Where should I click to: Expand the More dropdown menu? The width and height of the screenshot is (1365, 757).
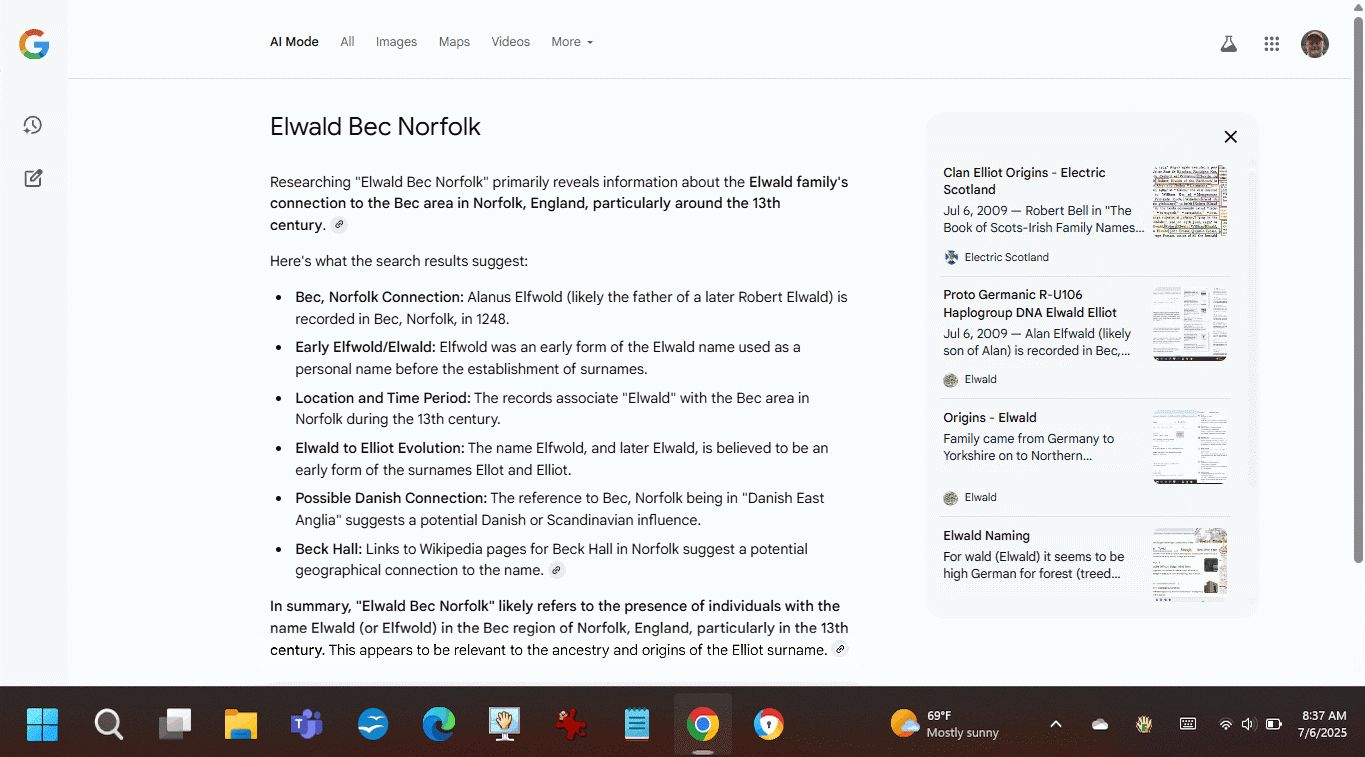point(572,42)
